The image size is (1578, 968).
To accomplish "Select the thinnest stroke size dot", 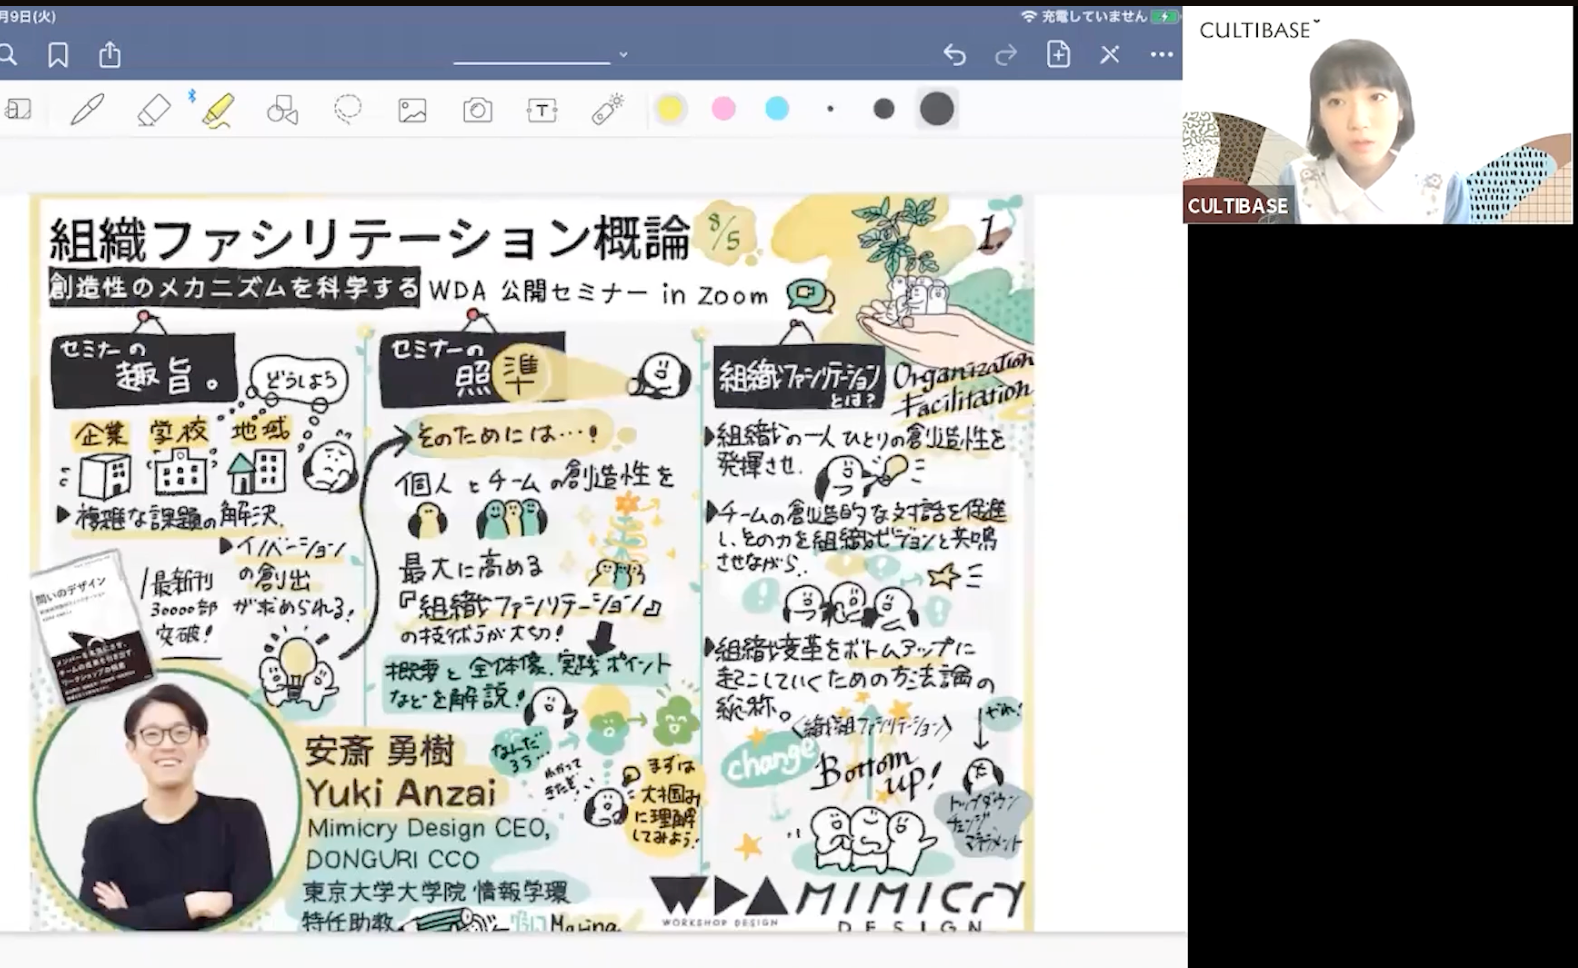I will point(830,109).
